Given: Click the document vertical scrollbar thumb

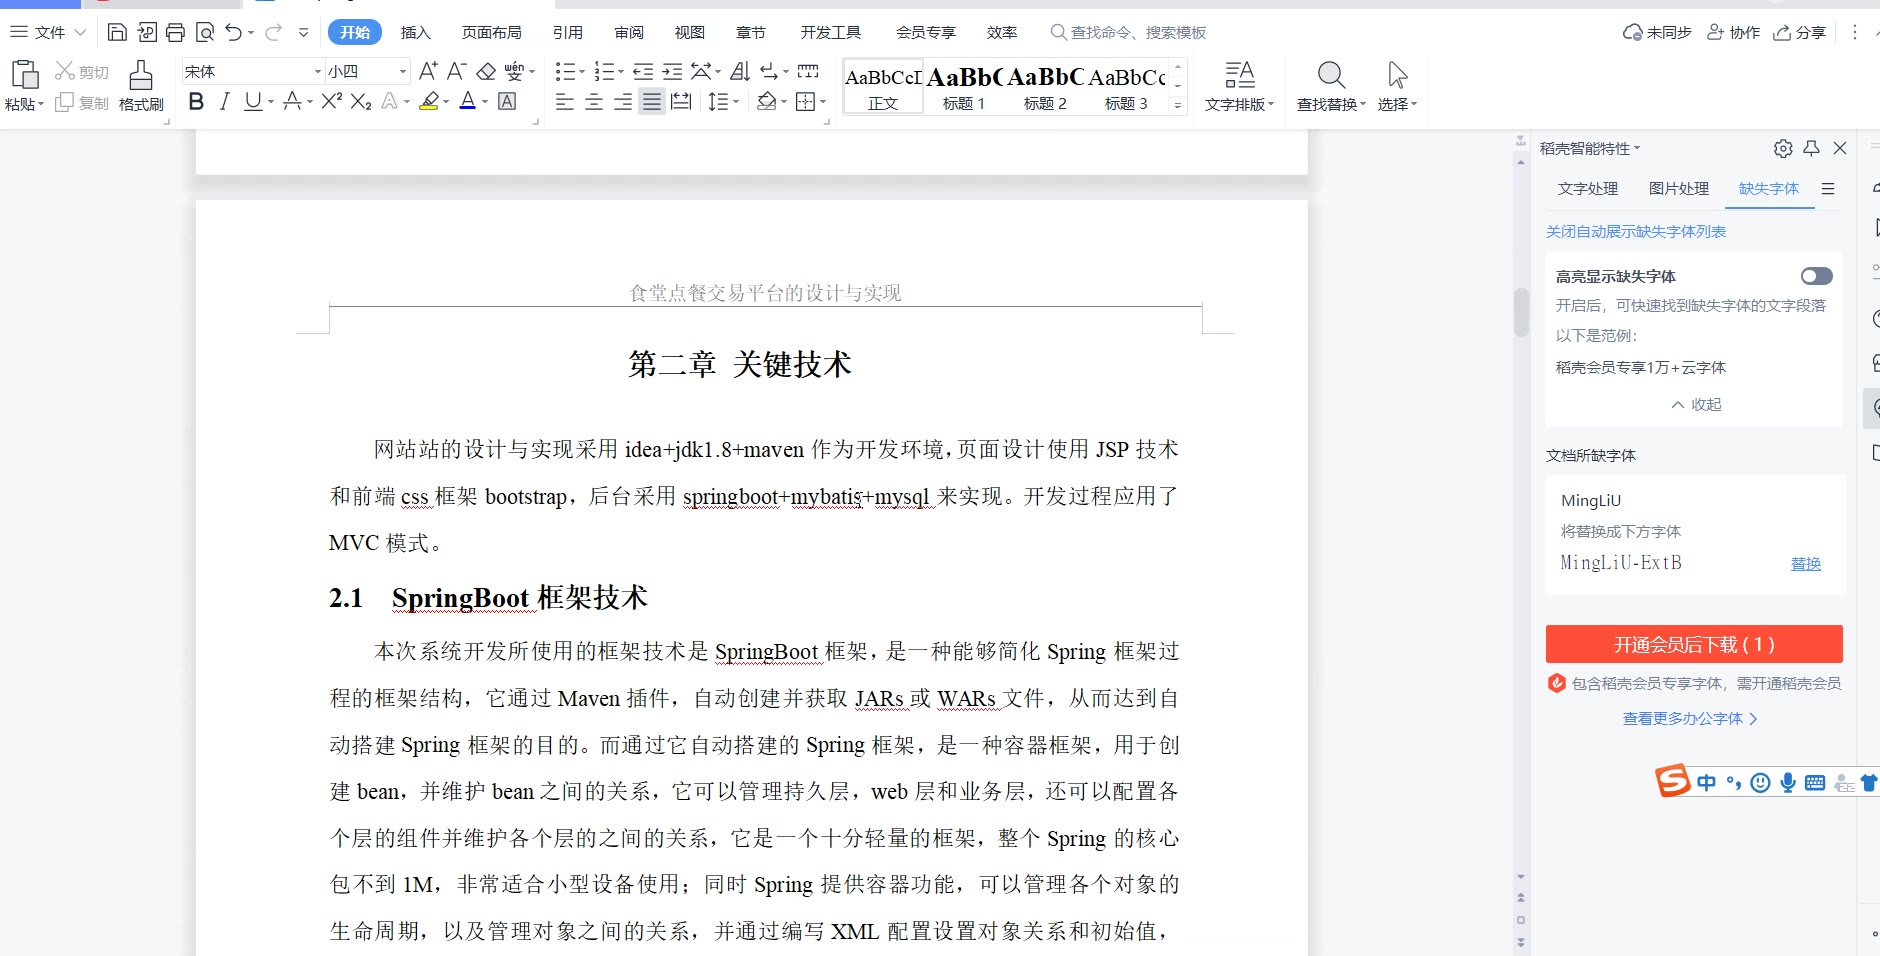Looking at the screenshot, I should point(1521,312).
